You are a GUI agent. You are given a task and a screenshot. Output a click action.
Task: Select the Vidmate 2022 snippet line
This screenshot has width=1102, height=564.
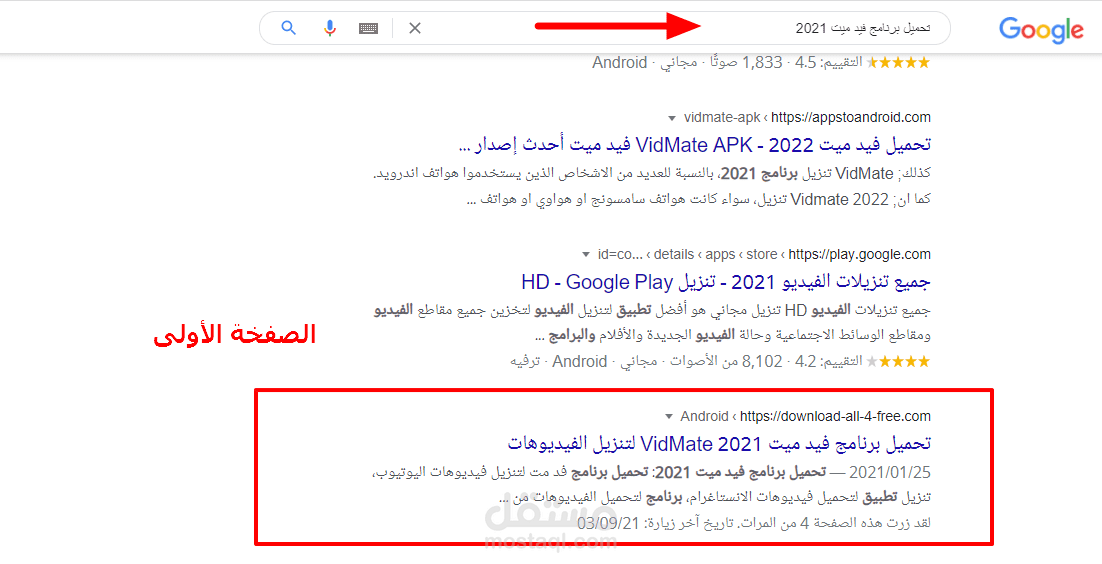point(699,200)
